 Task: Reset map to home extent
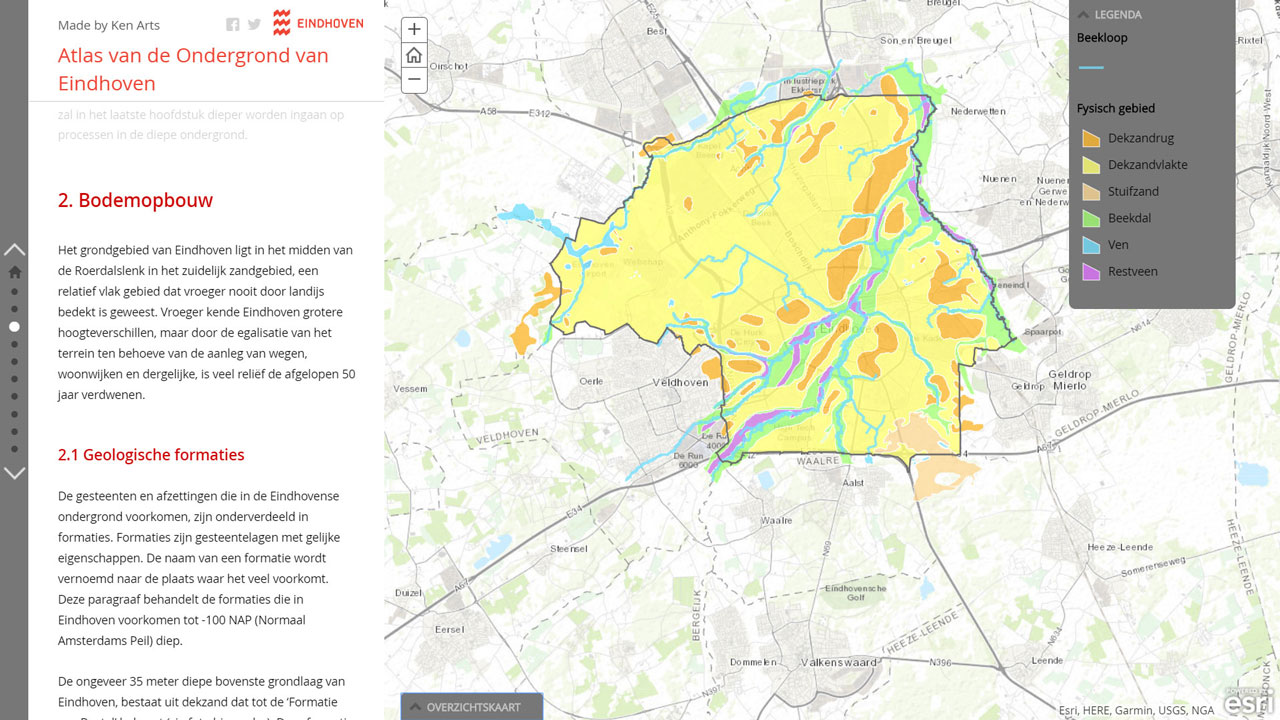point(414,55)
